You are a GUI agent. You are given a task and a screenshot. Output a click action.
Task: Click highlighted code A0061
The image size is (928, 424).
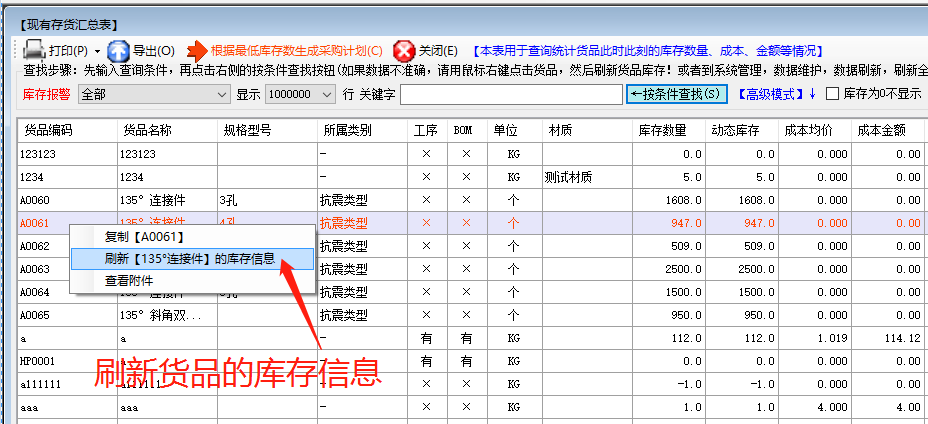pyautogui.click(x=34, y=223)
